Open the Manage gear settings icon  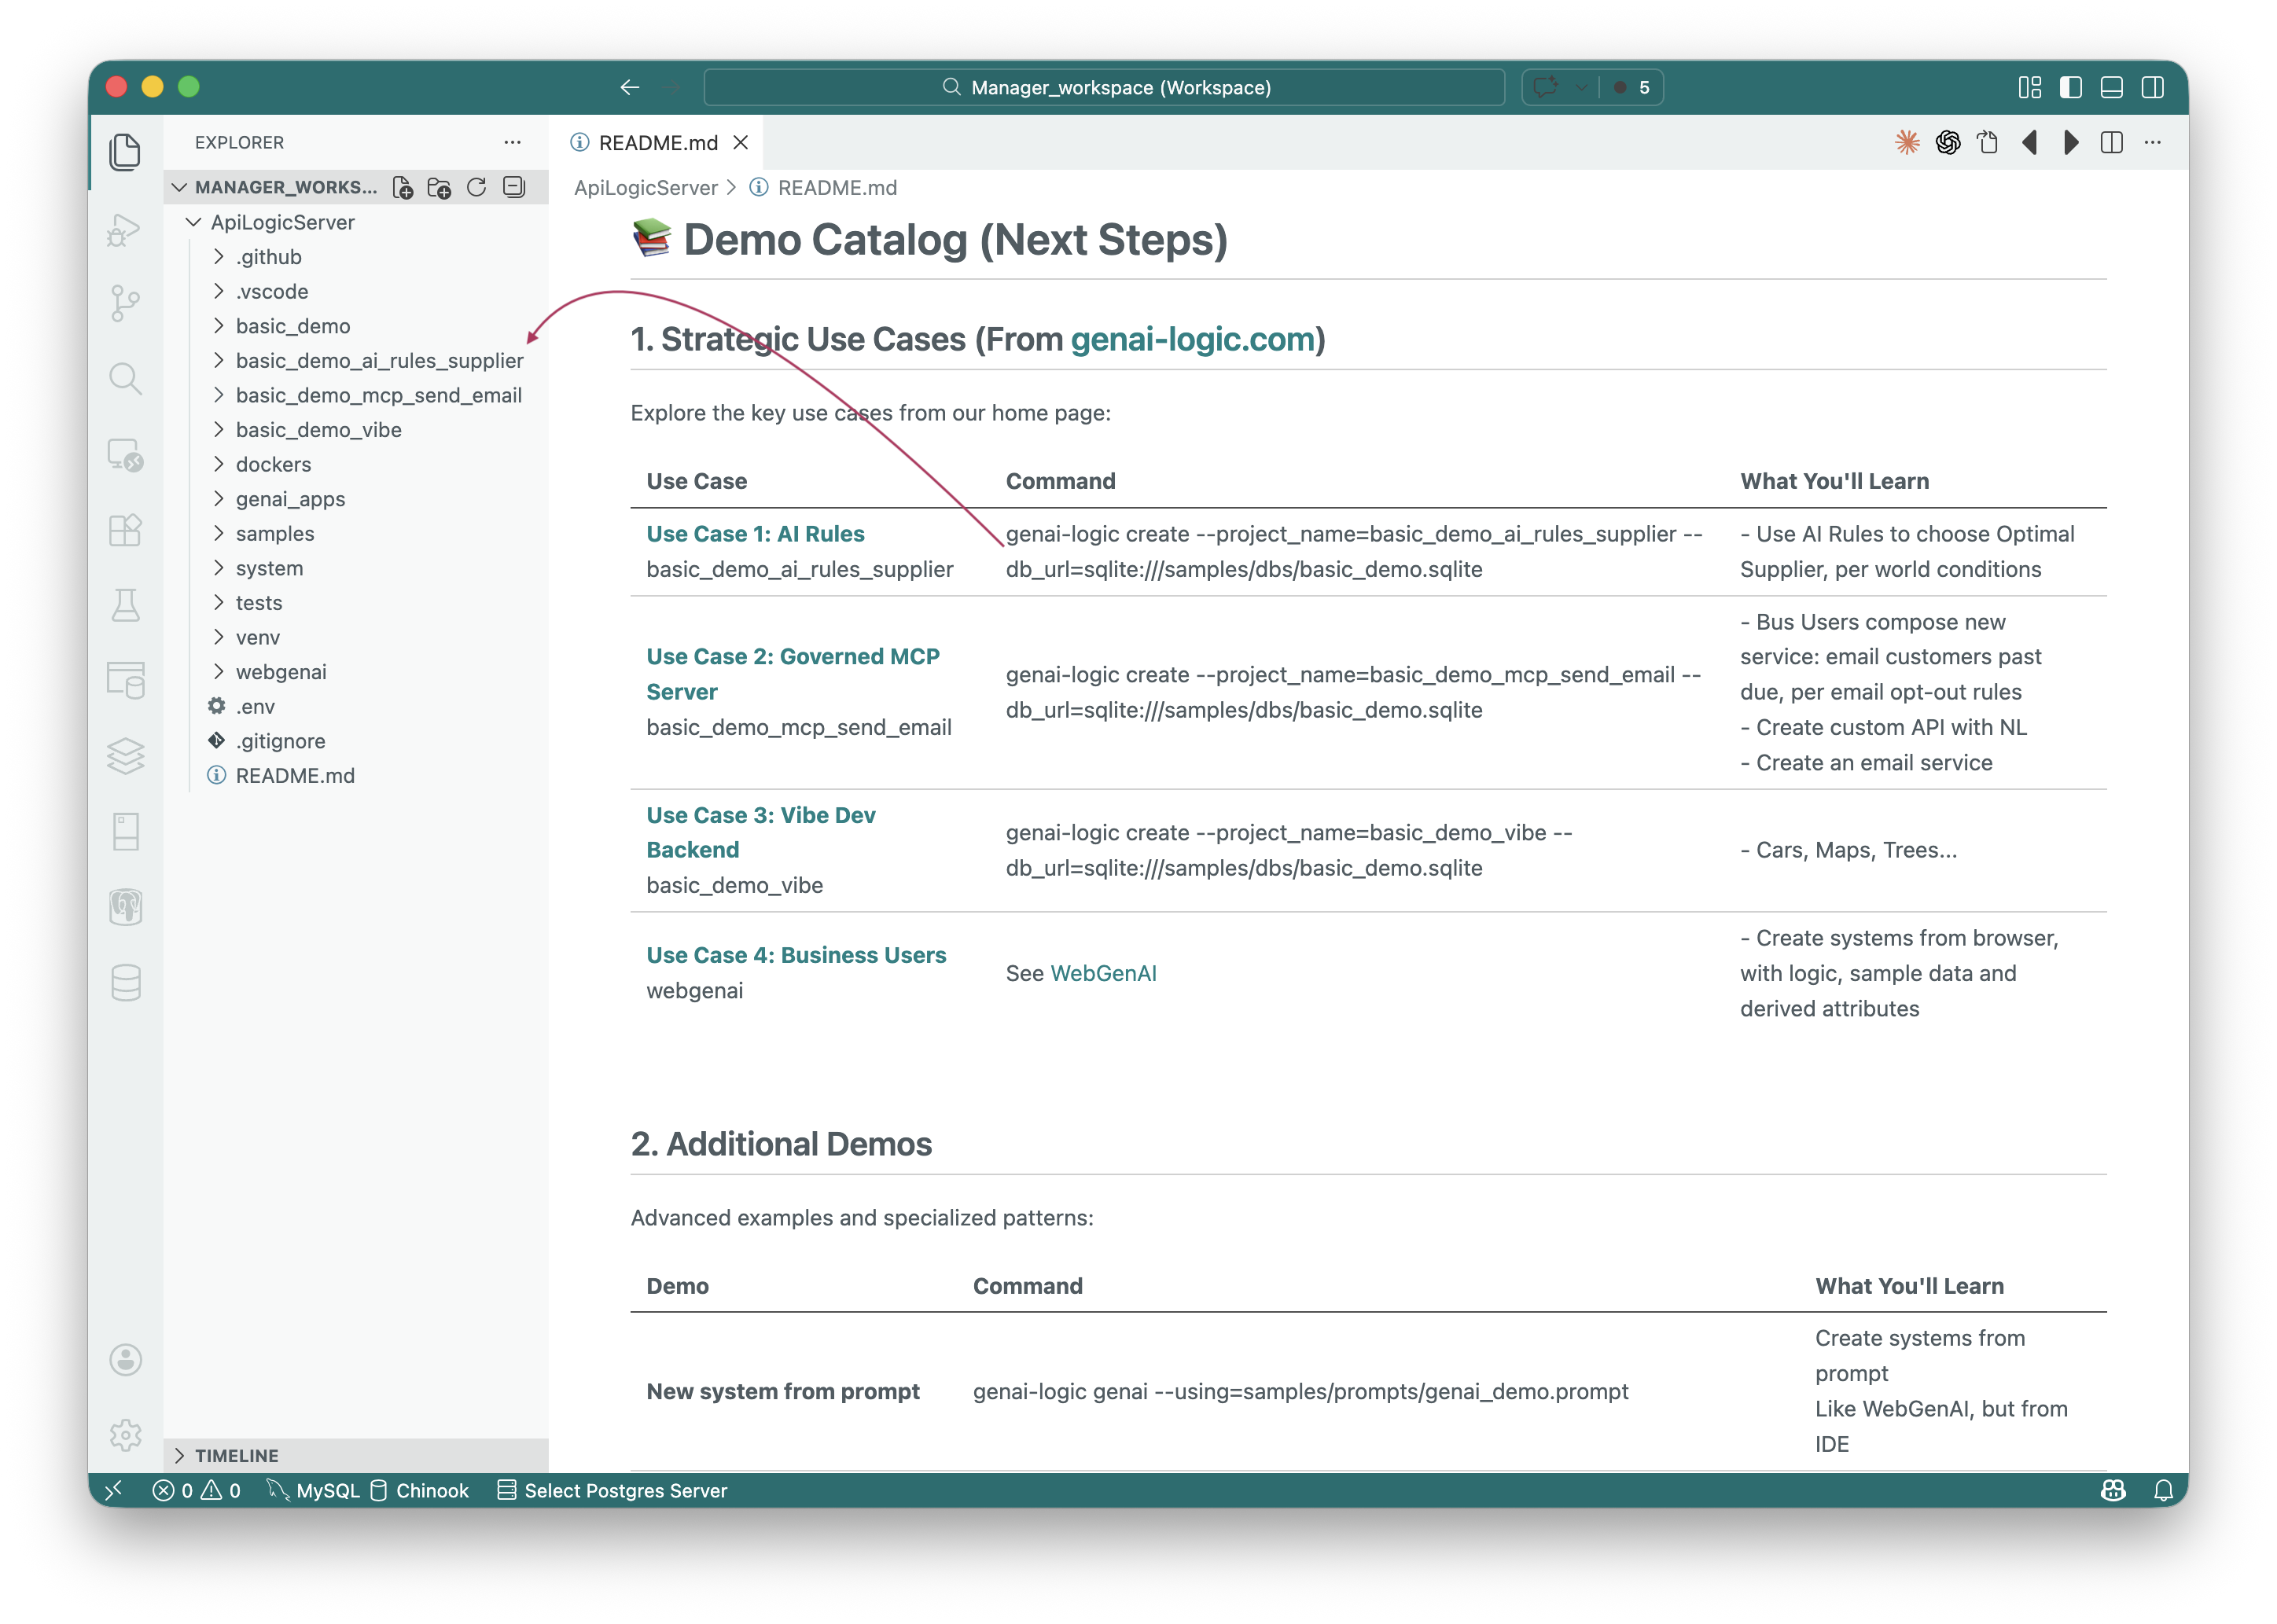(x=125, y=1435)
